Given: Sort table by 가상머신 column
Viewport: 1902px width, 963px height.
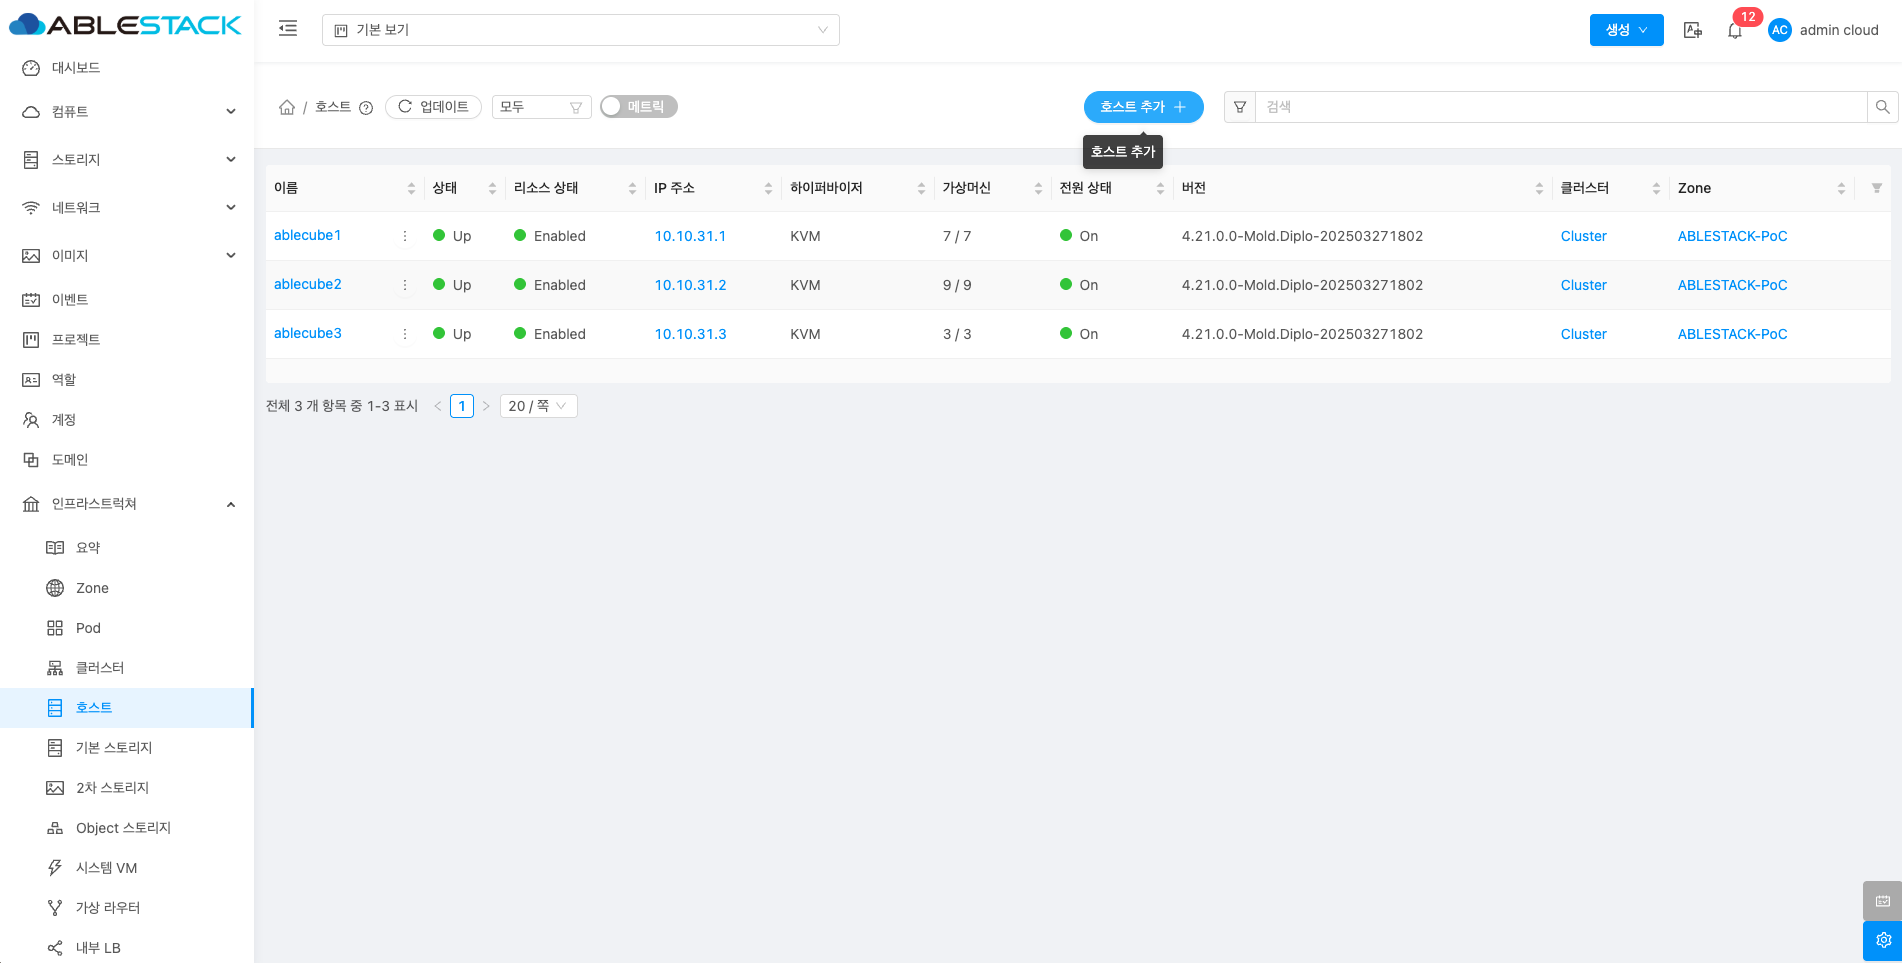Looking at the screenshot, I should point(1038,188).
